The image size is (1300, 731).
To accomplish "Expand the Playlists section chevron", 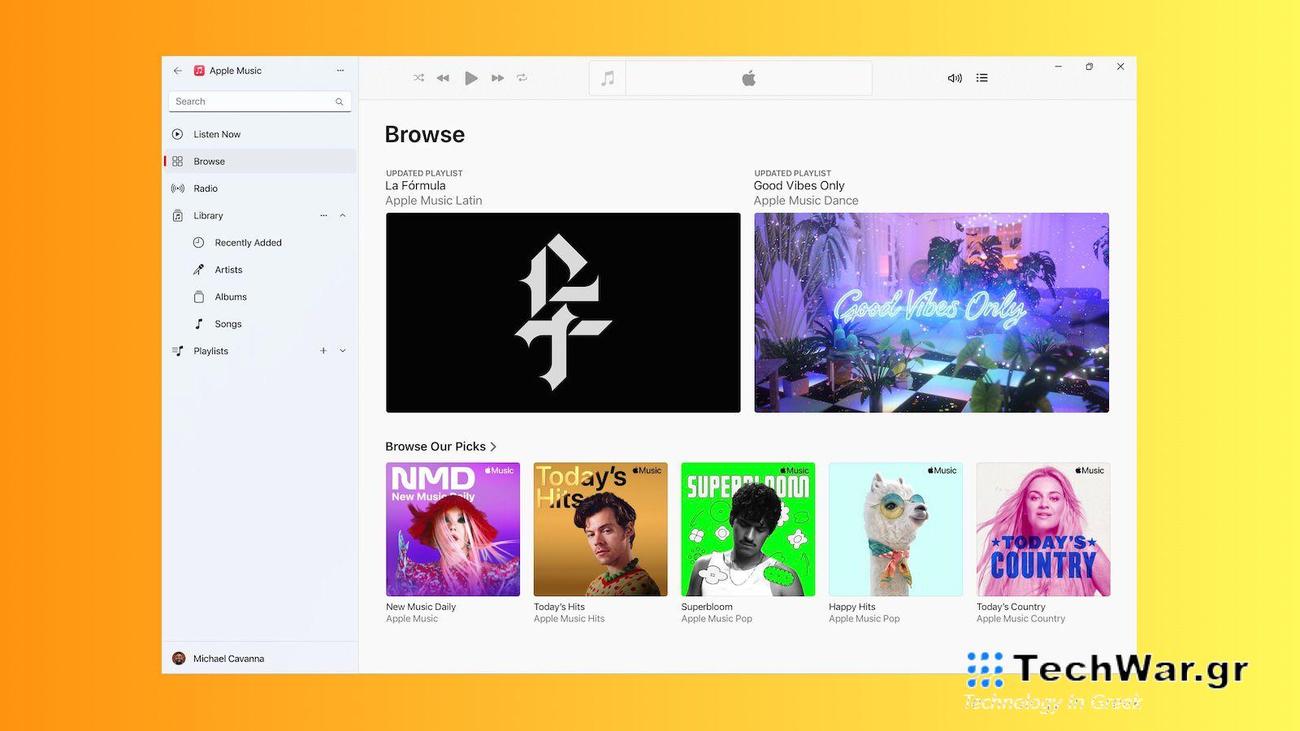I will [x=342, y=350].
